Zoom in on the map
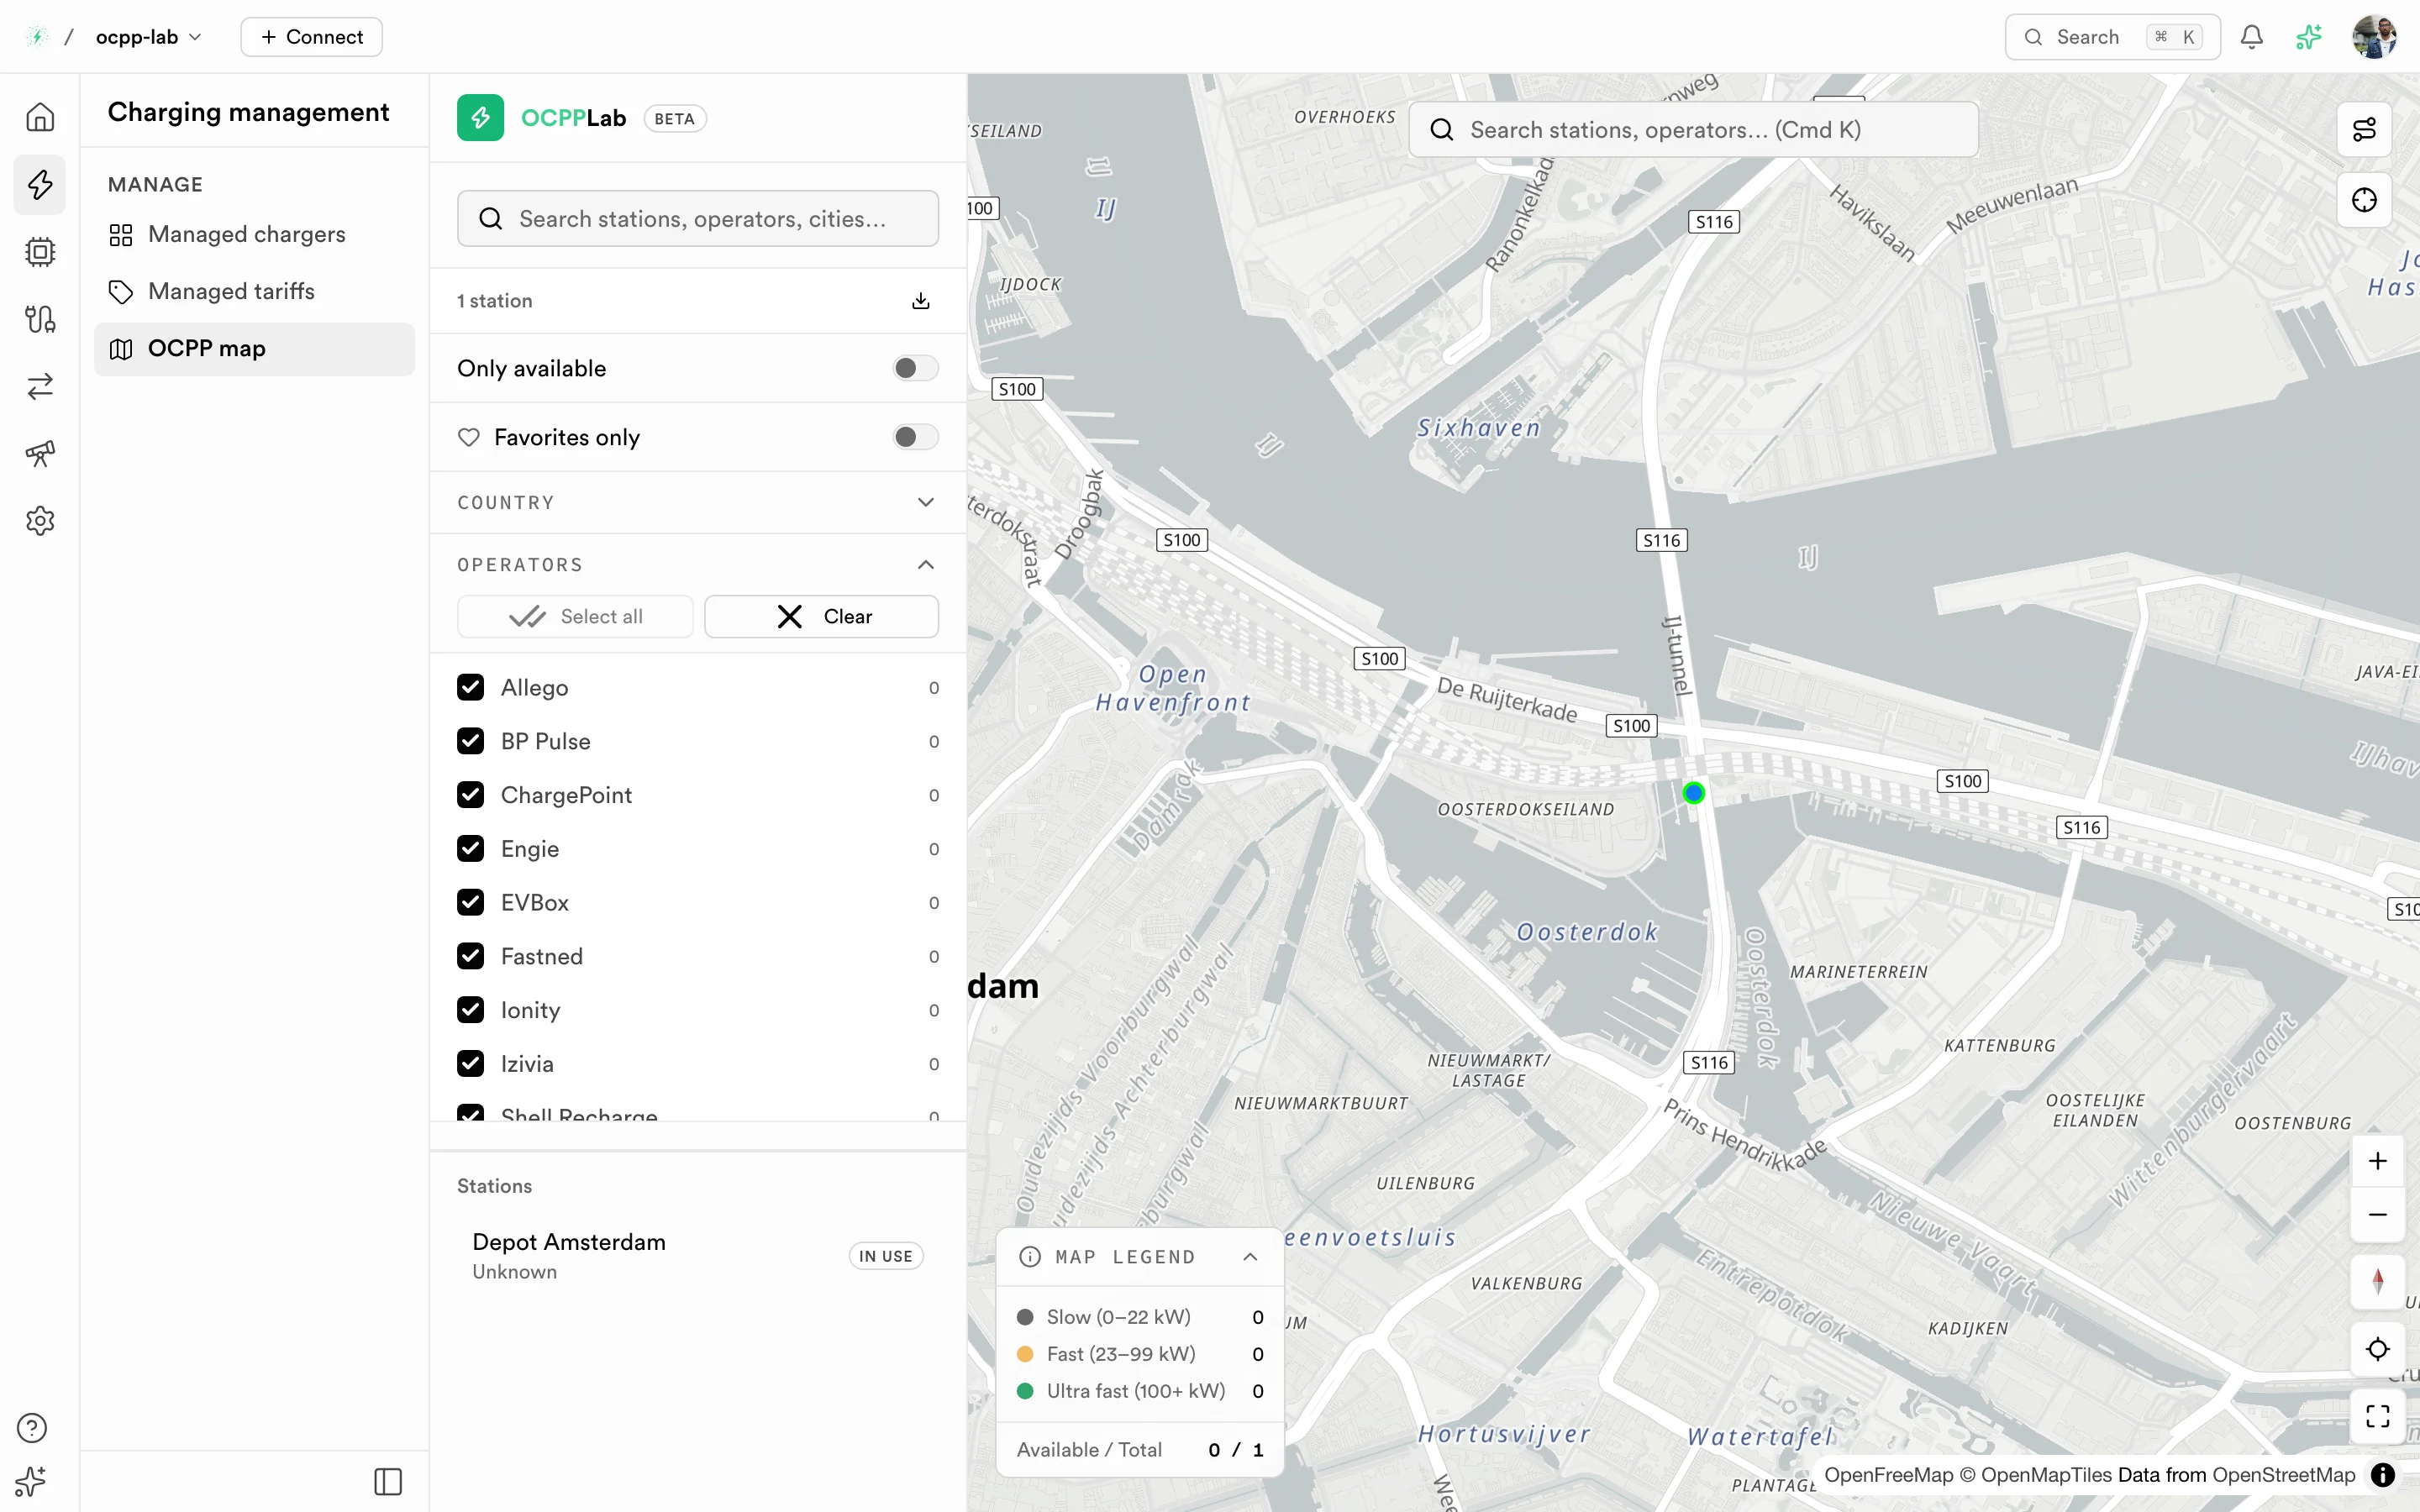The image size is (2420, 1512). click(x=2377, y=1161)
